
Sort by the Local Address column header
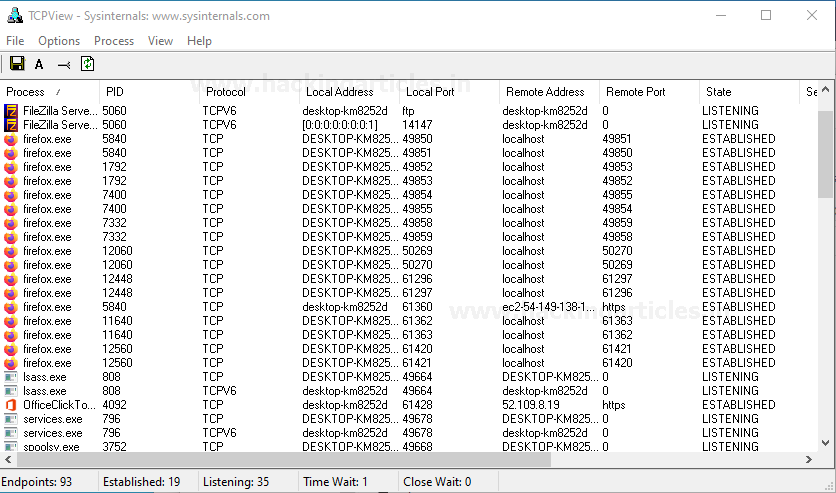349,92
